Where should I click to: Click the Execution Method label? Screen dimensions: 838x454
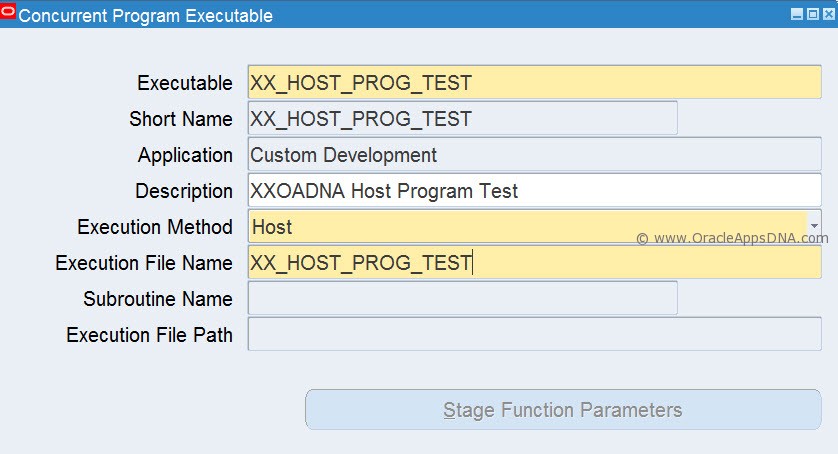155,227
